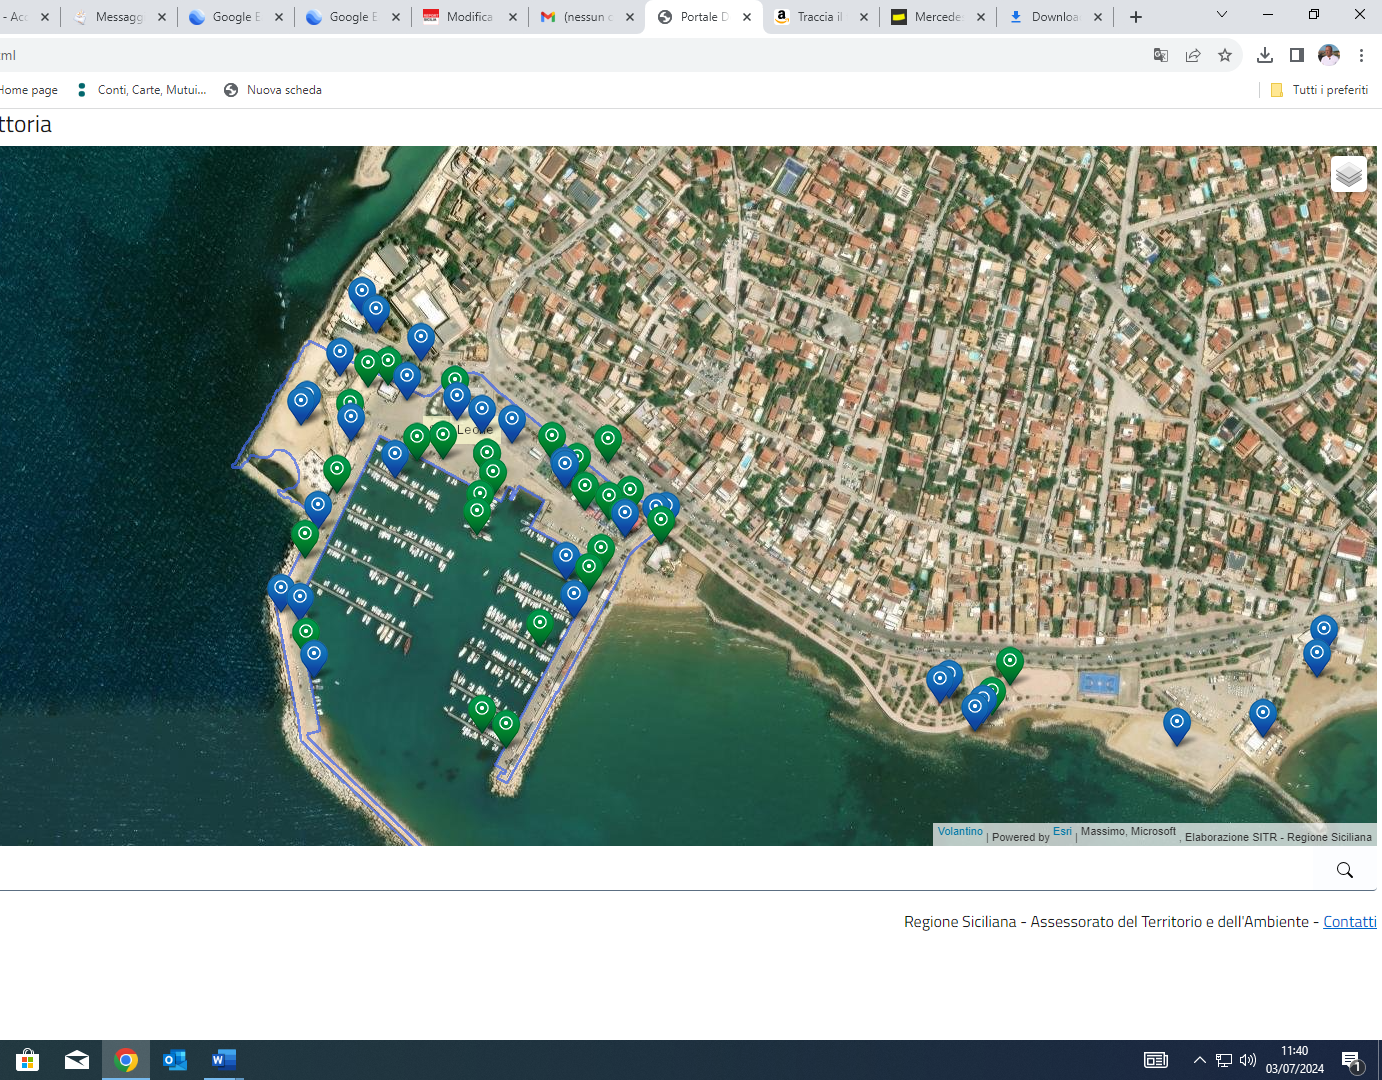1382x1080 pixels.
Task: Switch to the Mercedes tab
Action: pyautogui.click(x=937, y=17)
